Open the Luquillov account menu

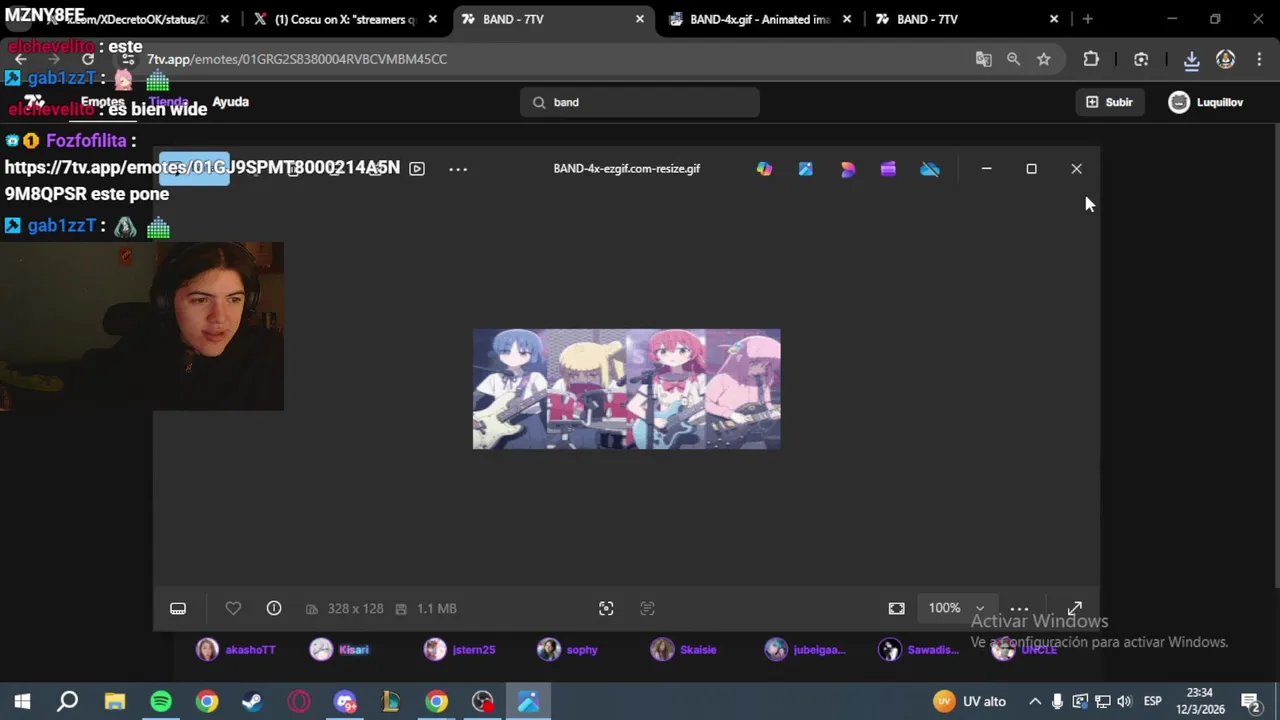[x=1207, y=102]
